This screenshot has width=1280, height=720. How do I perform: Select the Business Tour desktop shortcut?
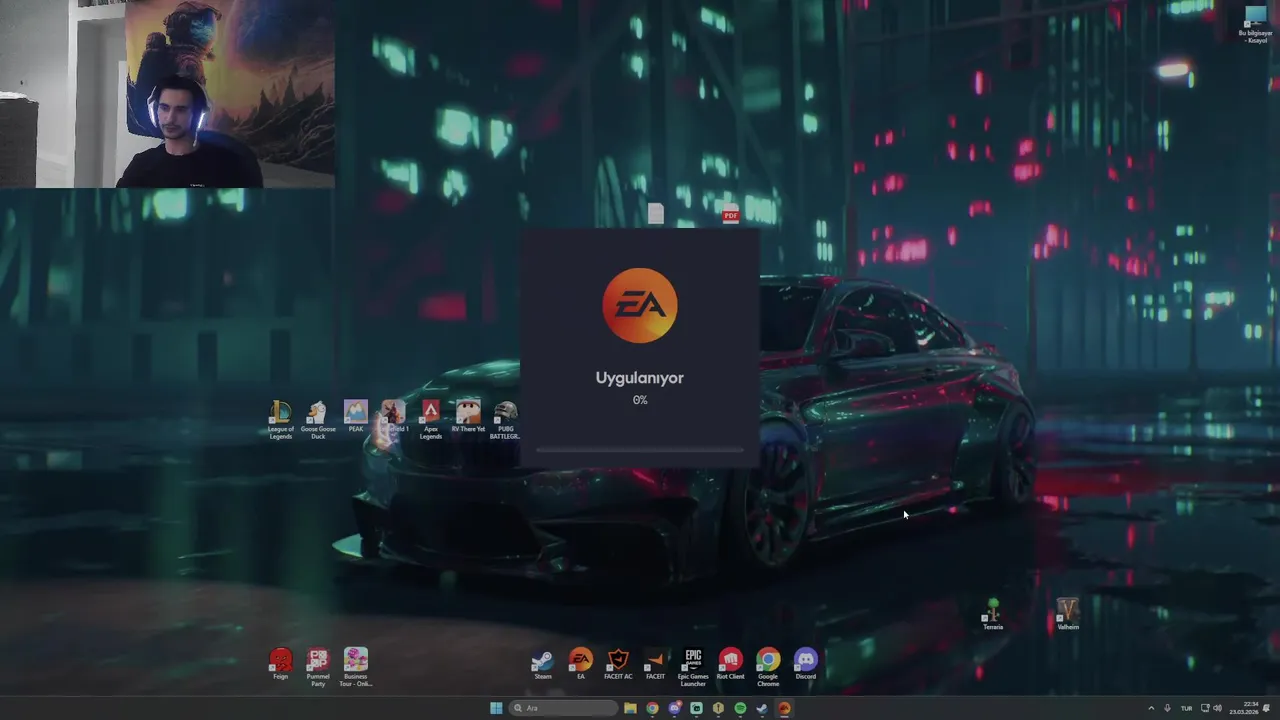(355, 667)
